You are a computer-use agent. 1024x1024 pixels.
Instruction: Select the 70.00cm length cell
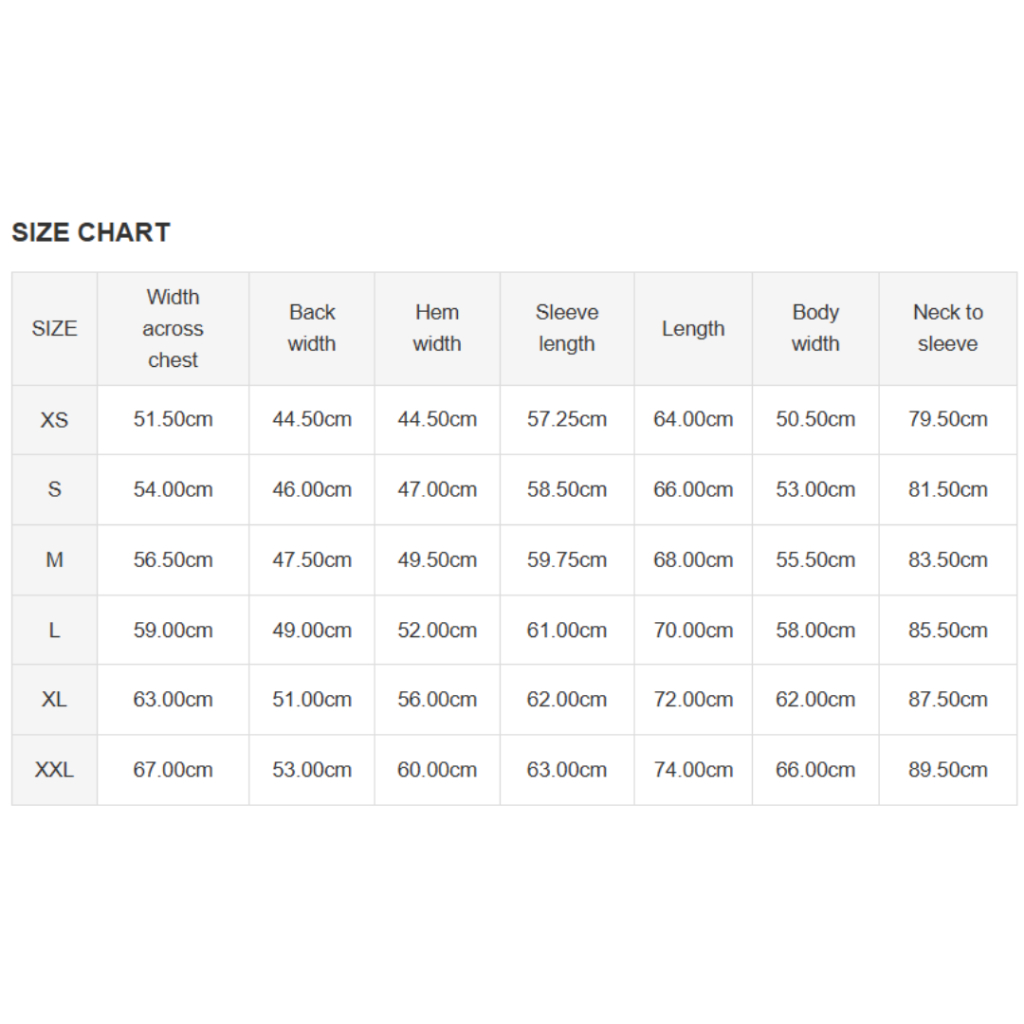click(693, 630)
